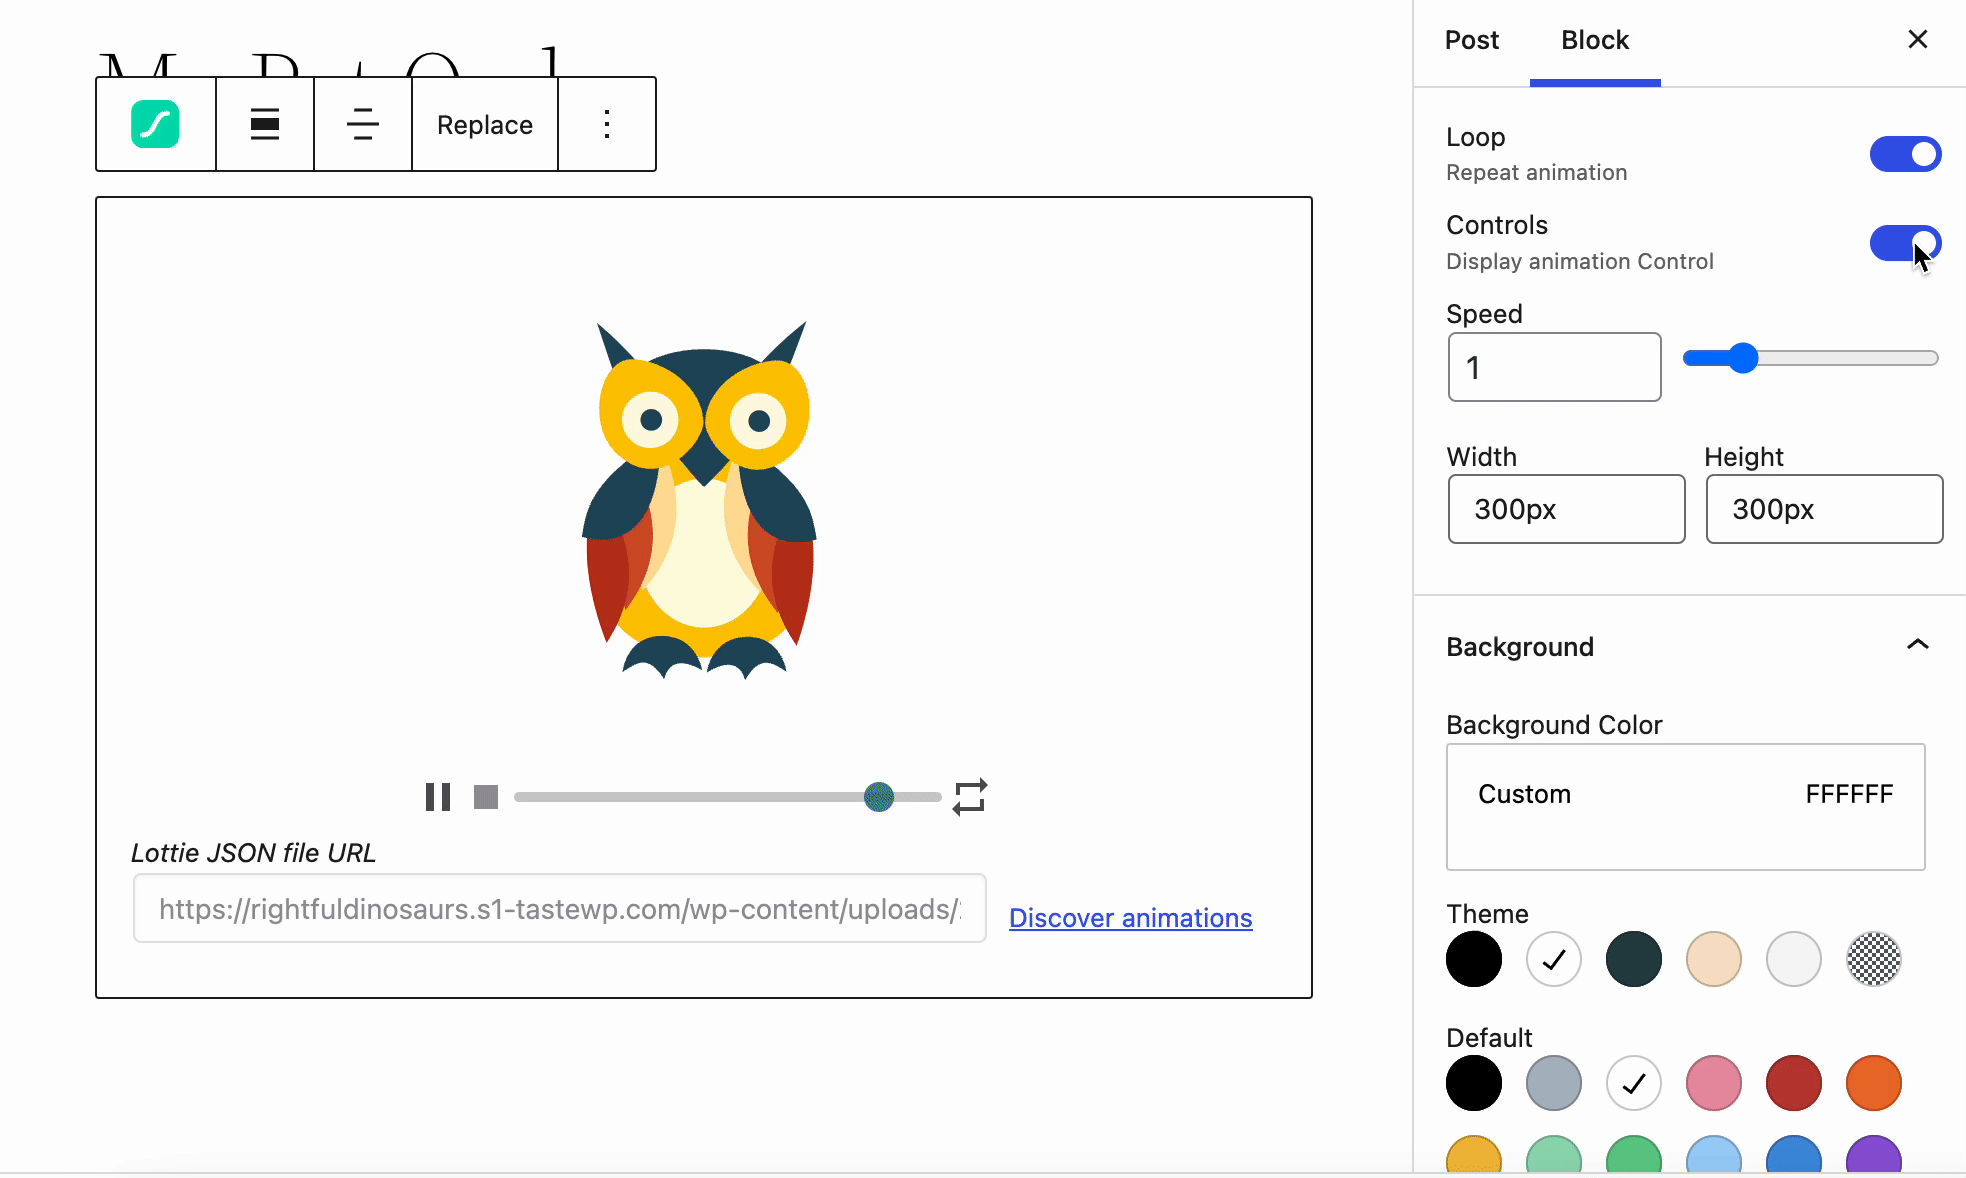1966x1178 pixels.
Task: Select the Block tab
Action: point(1595,40)
